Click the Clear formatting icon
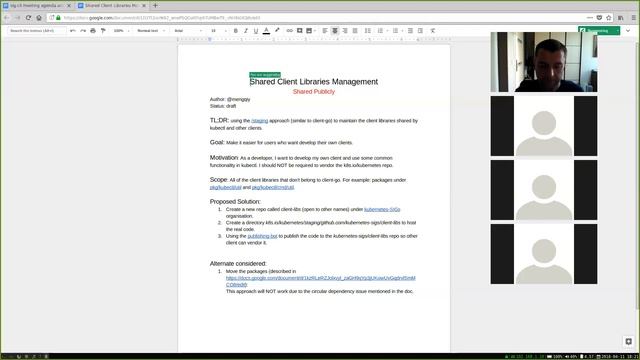 (433, 31)
